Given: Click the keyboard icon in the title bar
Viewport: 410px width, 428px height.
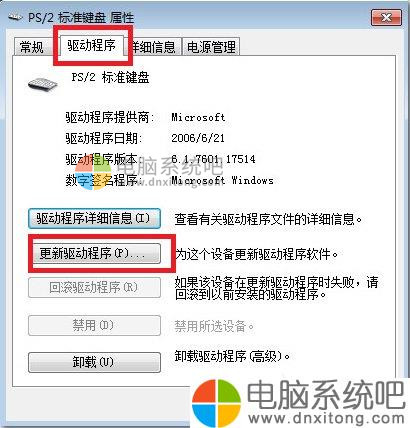Looking at the screenshot, I should pos(15,17).
